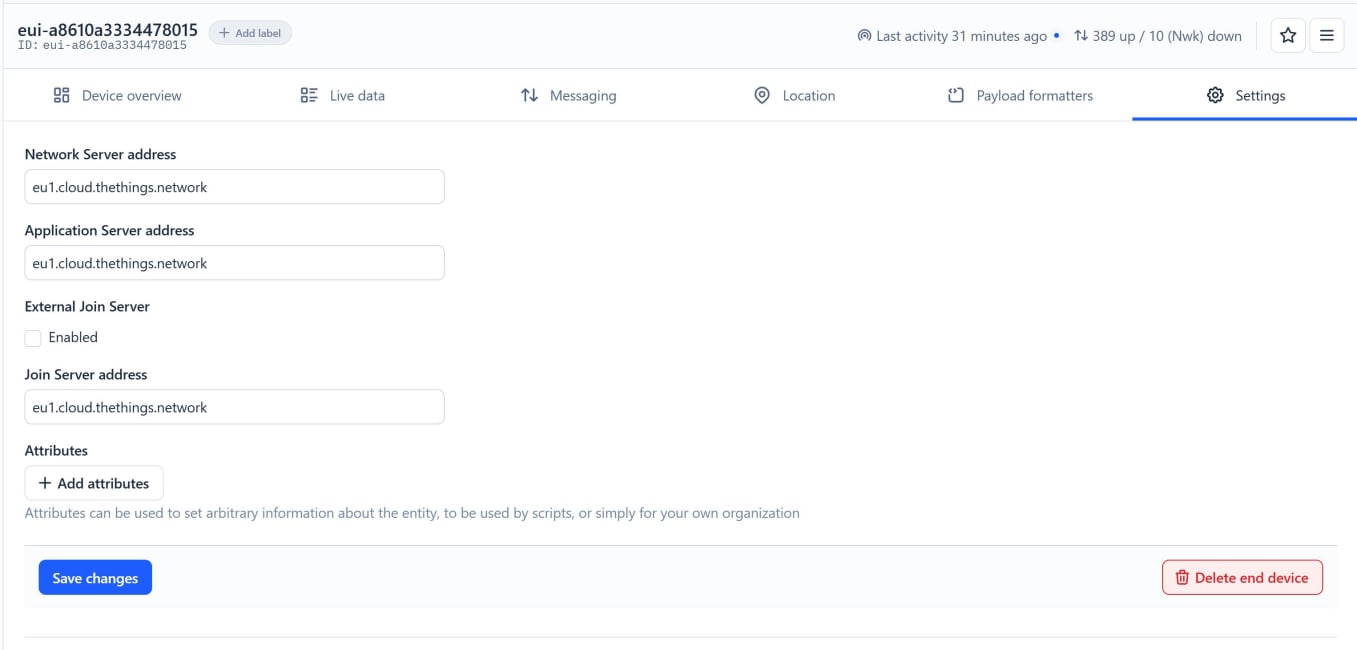Click the Messaging up-down arrows icon
This screenshot has height=650, width=1357.
pos(529,96)
